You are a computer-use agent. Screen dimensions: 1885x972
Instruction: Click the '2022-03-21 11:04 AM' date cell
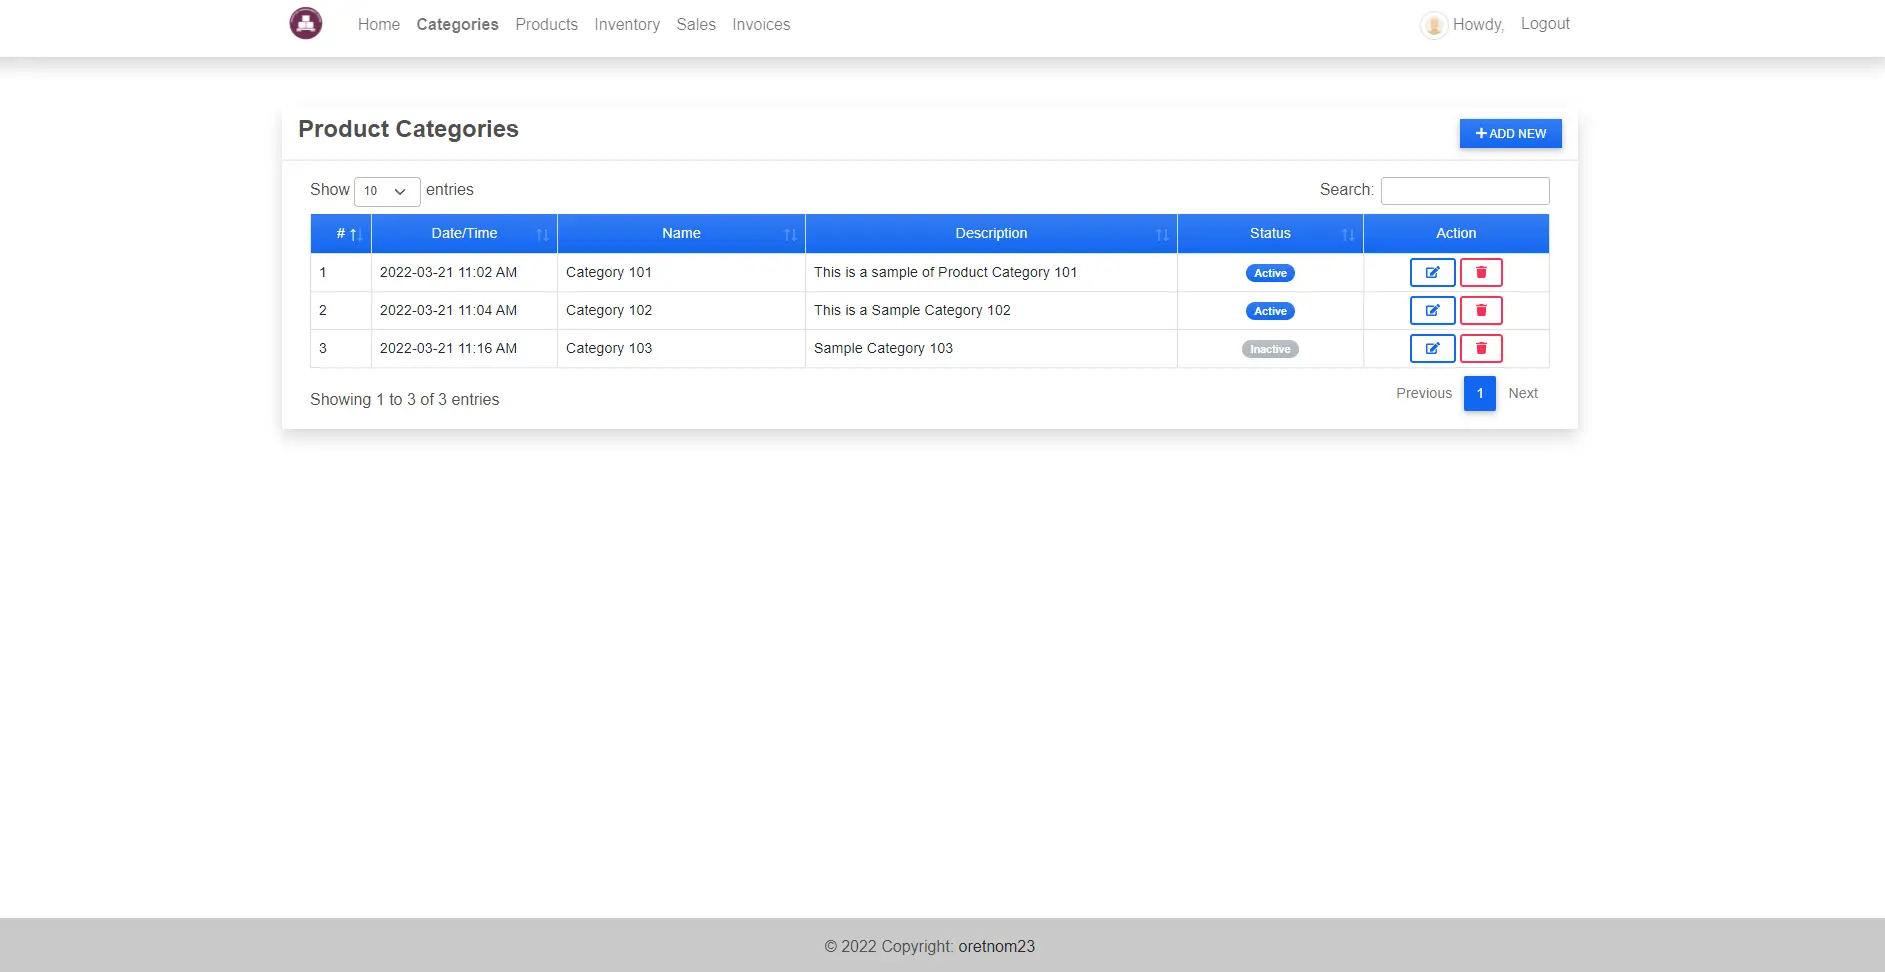click(x=464, y=310)
